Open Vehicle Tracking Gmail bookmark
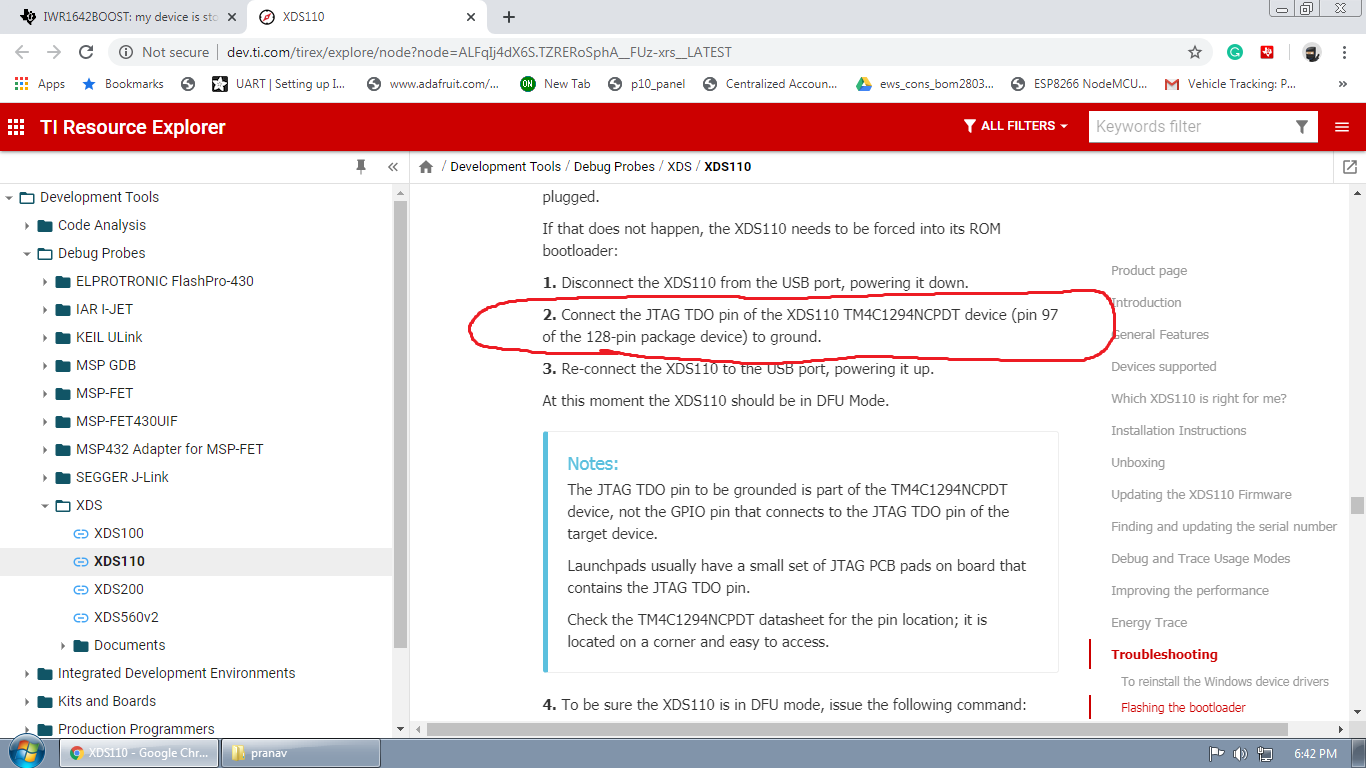Viewport: 1366px width, 768px height. click(x=1231, y=84)
